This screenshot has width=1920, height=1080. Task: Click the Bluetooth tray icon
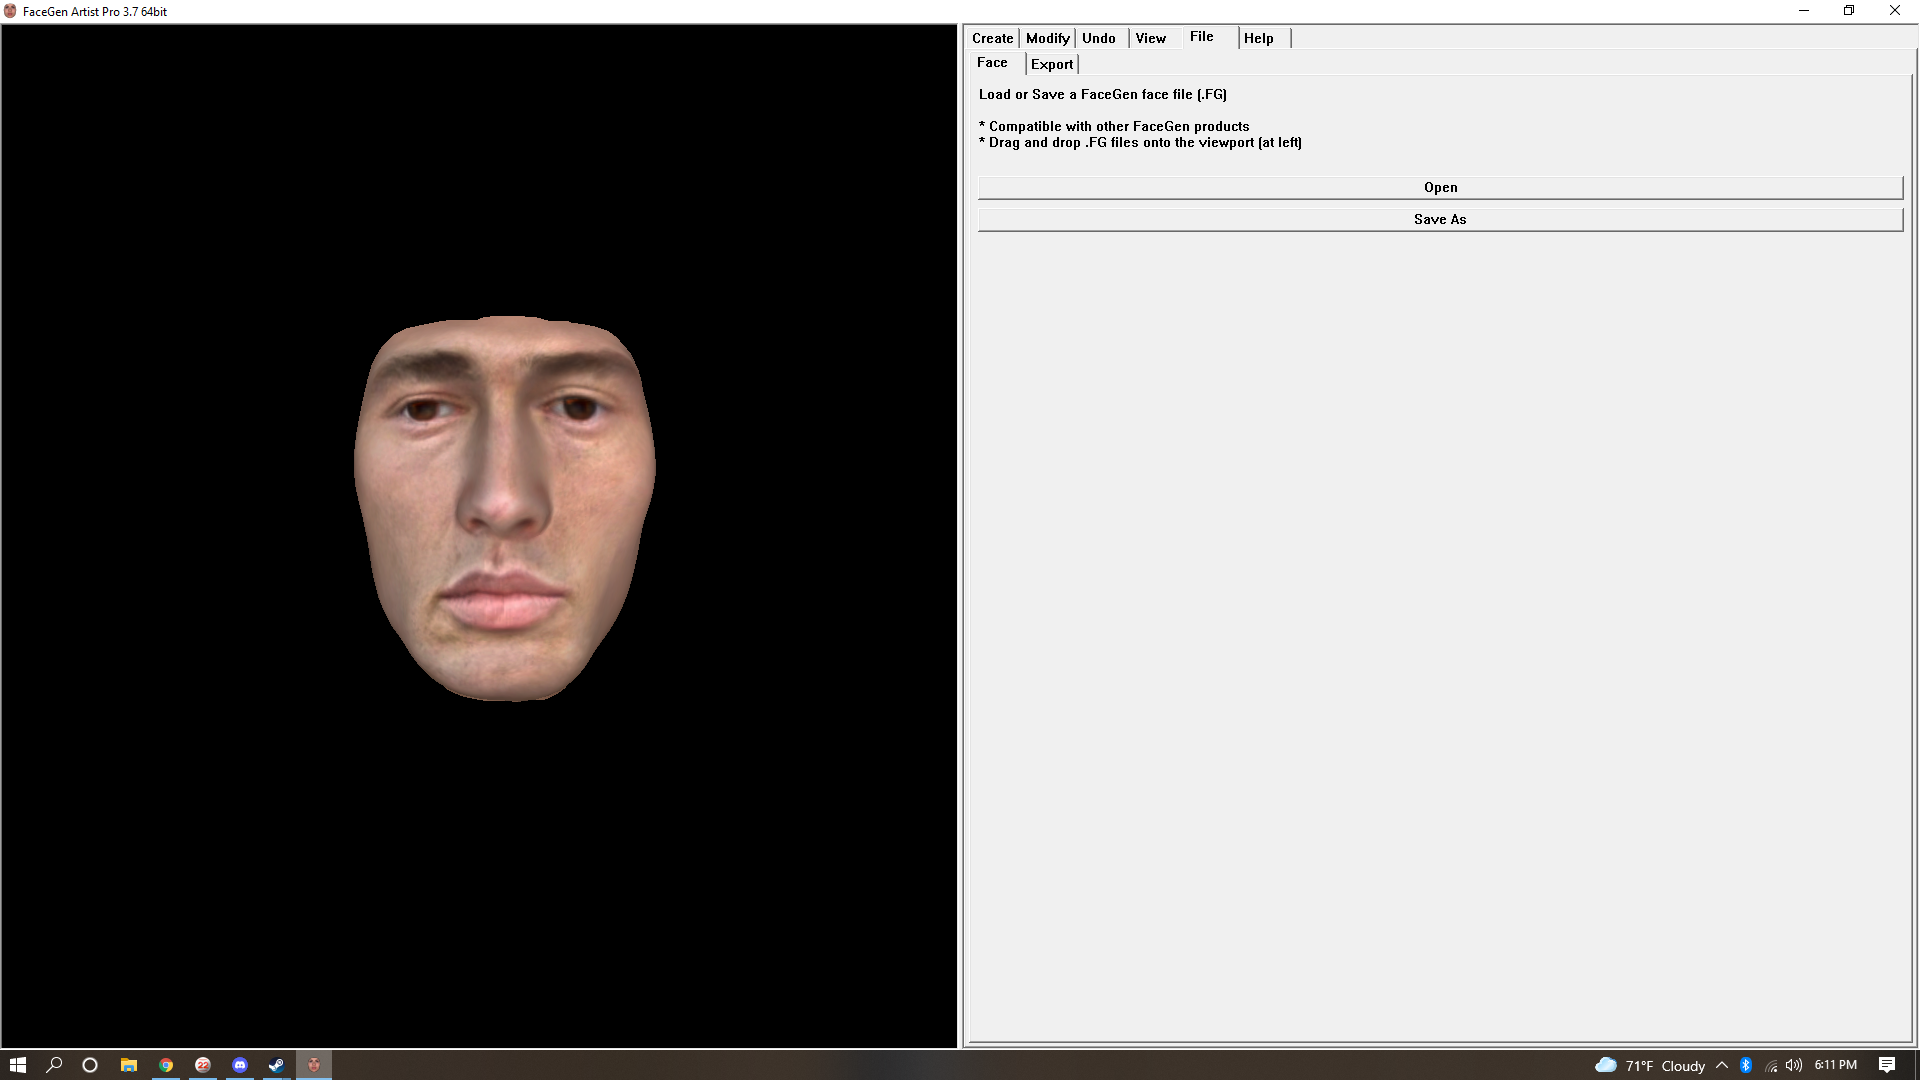coord(1746,1065)
